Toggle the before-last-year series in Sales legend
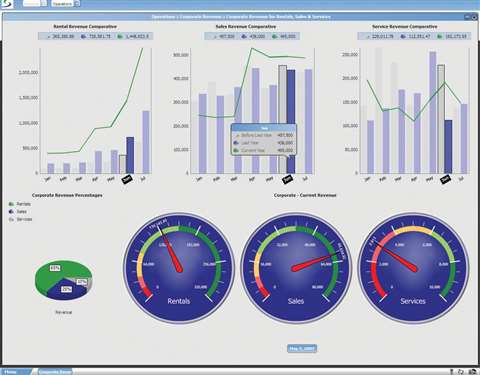Image resolution: width=480 pixels, height=375 pixels. coord(224,36)
